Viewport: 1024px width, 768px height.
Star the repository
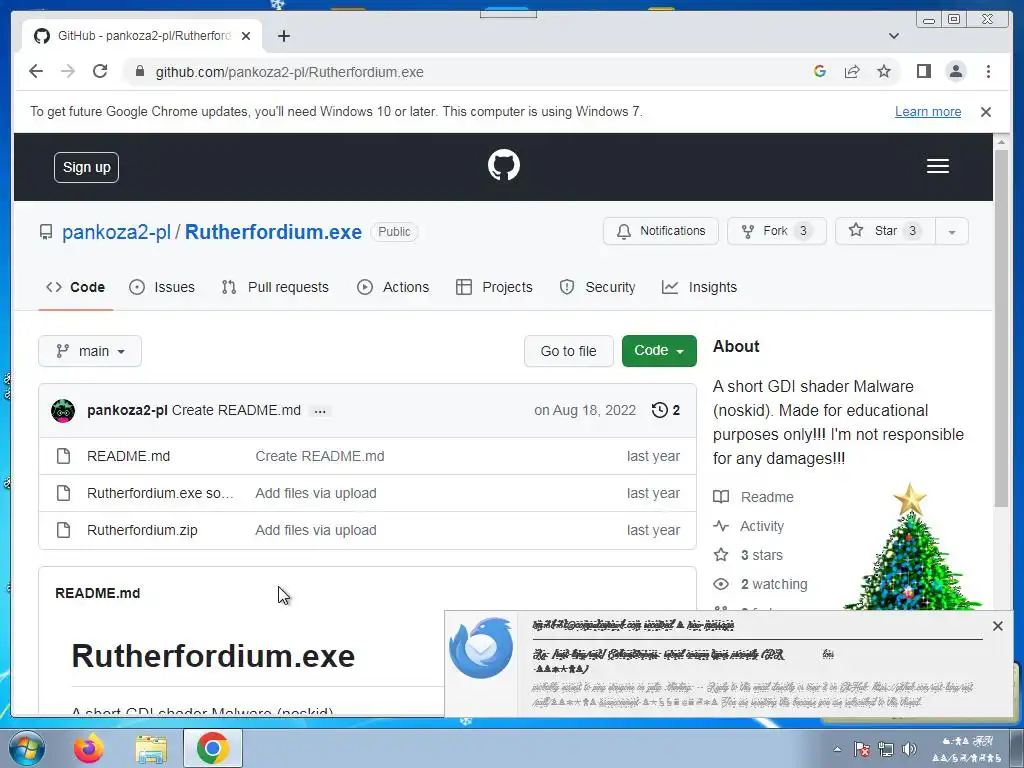885,231
